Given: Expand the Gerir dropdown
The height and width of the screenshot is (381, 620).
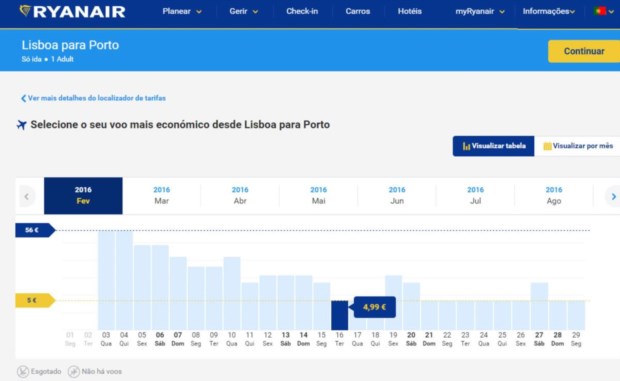Looking at the screenshot, I should (244, 11).
